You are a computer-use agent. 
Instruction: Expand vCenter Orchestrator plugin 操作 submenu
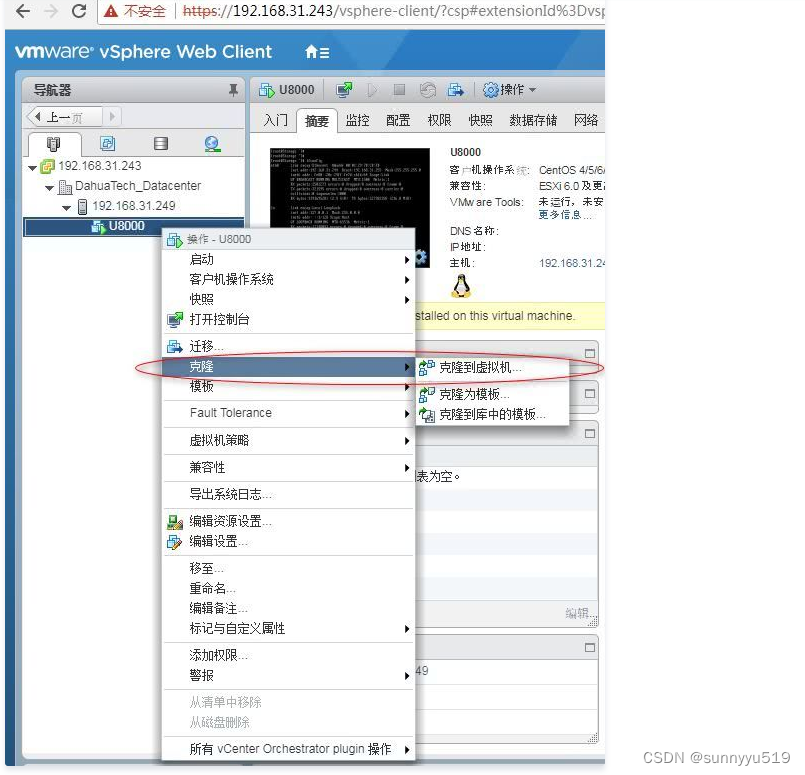tap(288, 749)
